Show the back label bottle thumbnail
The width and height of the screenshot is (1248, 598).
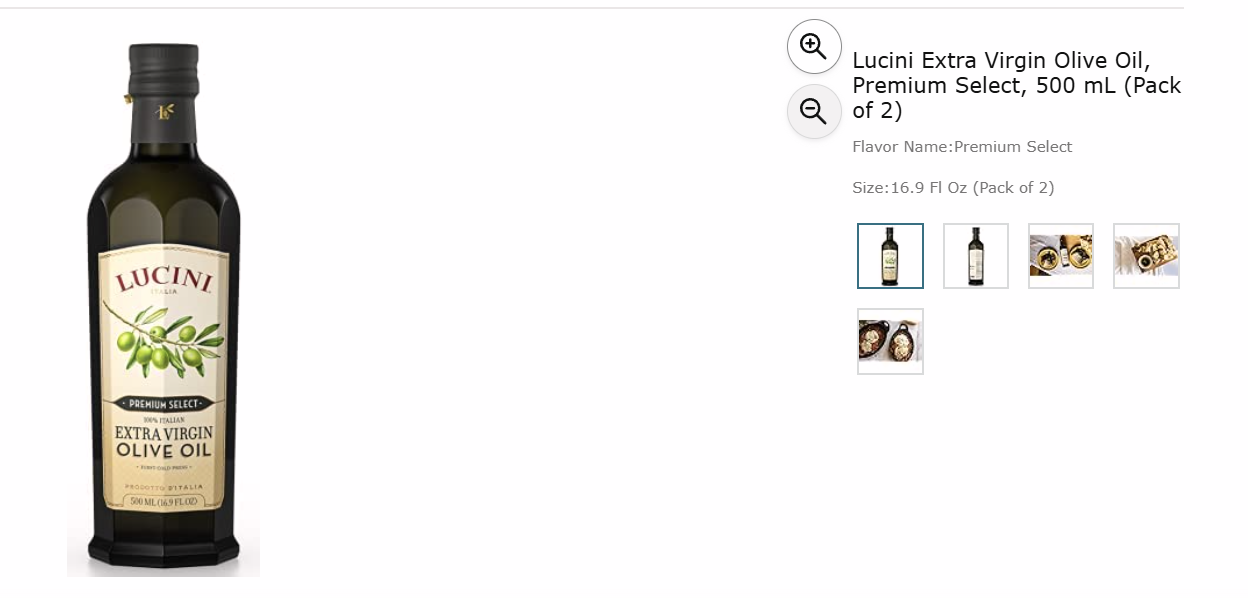pyautogui.click(x=976, y=256)
